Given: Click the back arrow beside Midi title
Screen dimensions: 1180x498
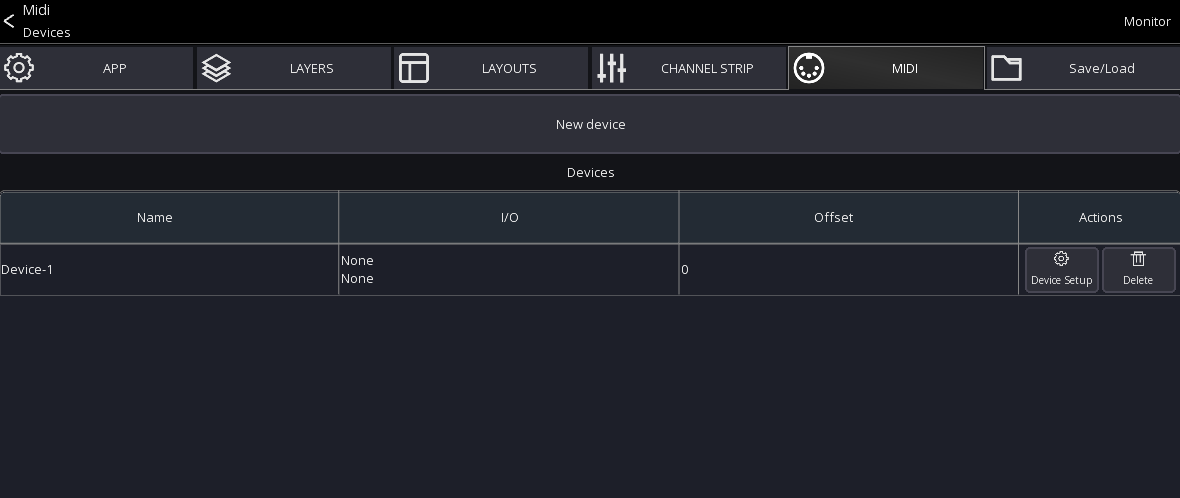Looking at the screenshot, I should [x=9, y=21].
